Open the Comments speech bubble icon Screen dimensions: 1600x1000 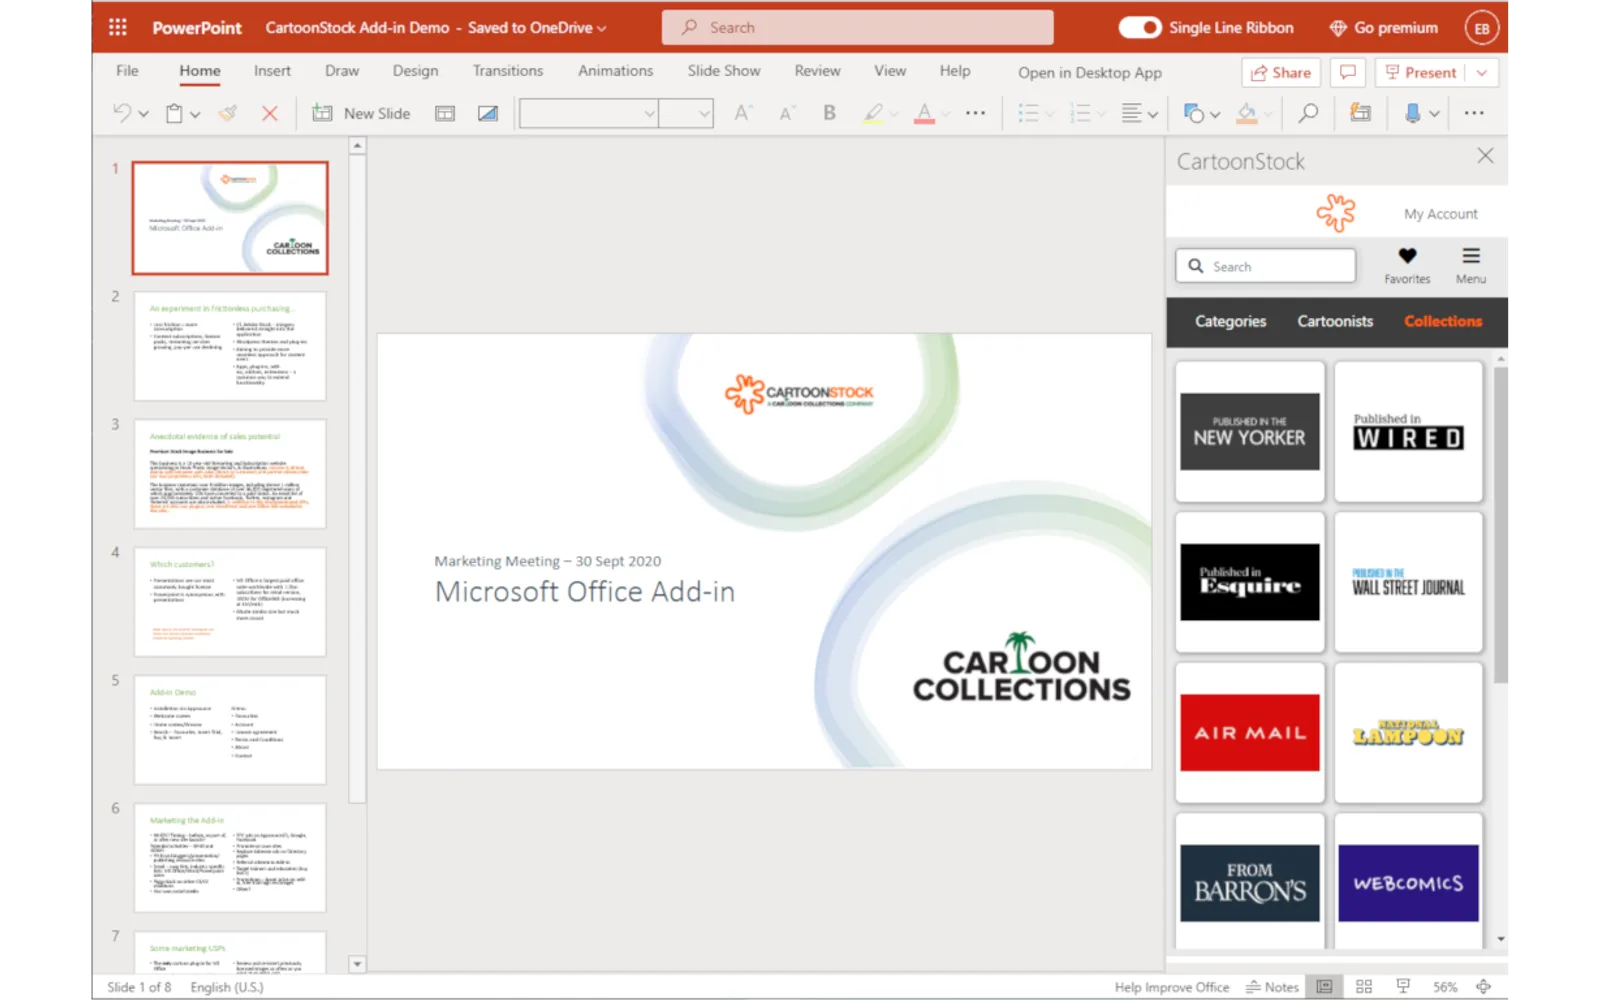[x=1348, y=72]
